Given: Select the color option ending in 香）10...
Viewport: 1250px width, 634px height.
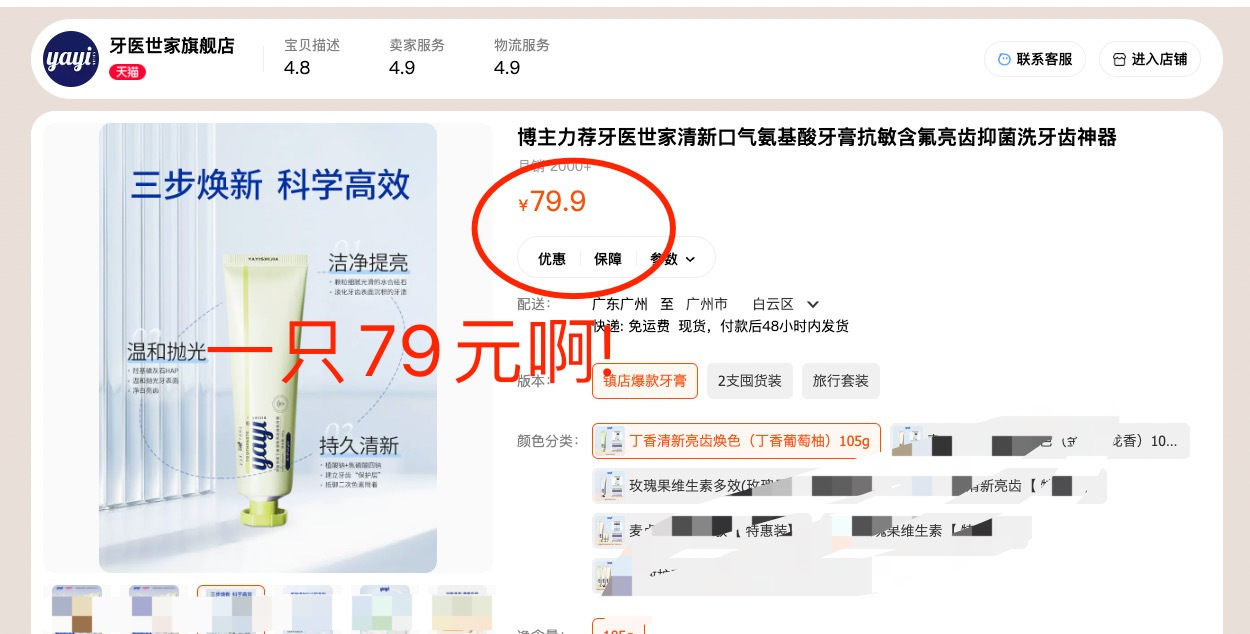Looking at the screenshot, I should 1040,441.
